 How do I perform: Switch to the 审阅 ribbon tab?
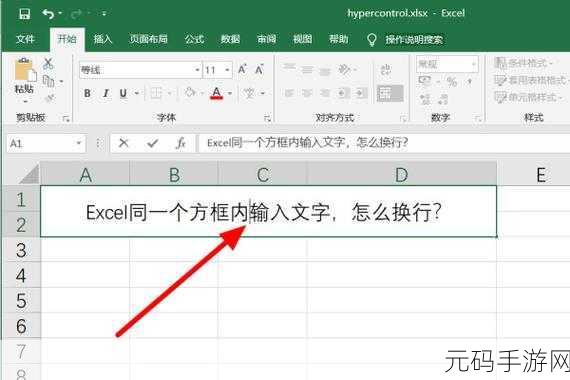tap(266, 39)
